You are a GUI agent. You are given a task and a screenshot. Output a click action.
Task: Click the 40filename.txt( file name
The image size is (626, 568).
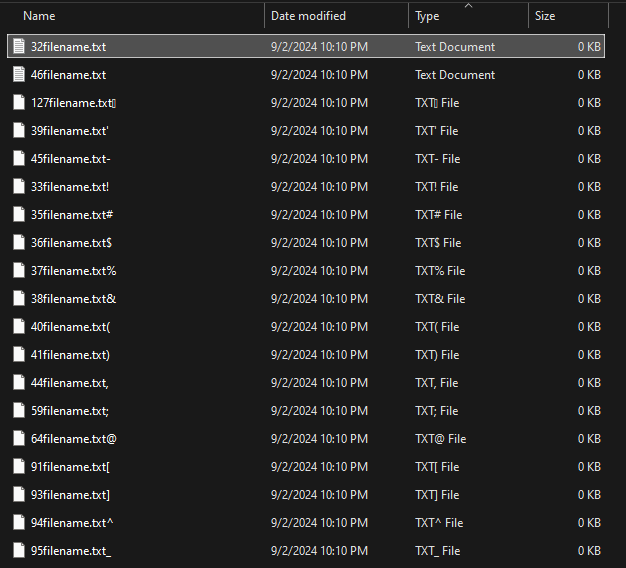tap(70, 327)
